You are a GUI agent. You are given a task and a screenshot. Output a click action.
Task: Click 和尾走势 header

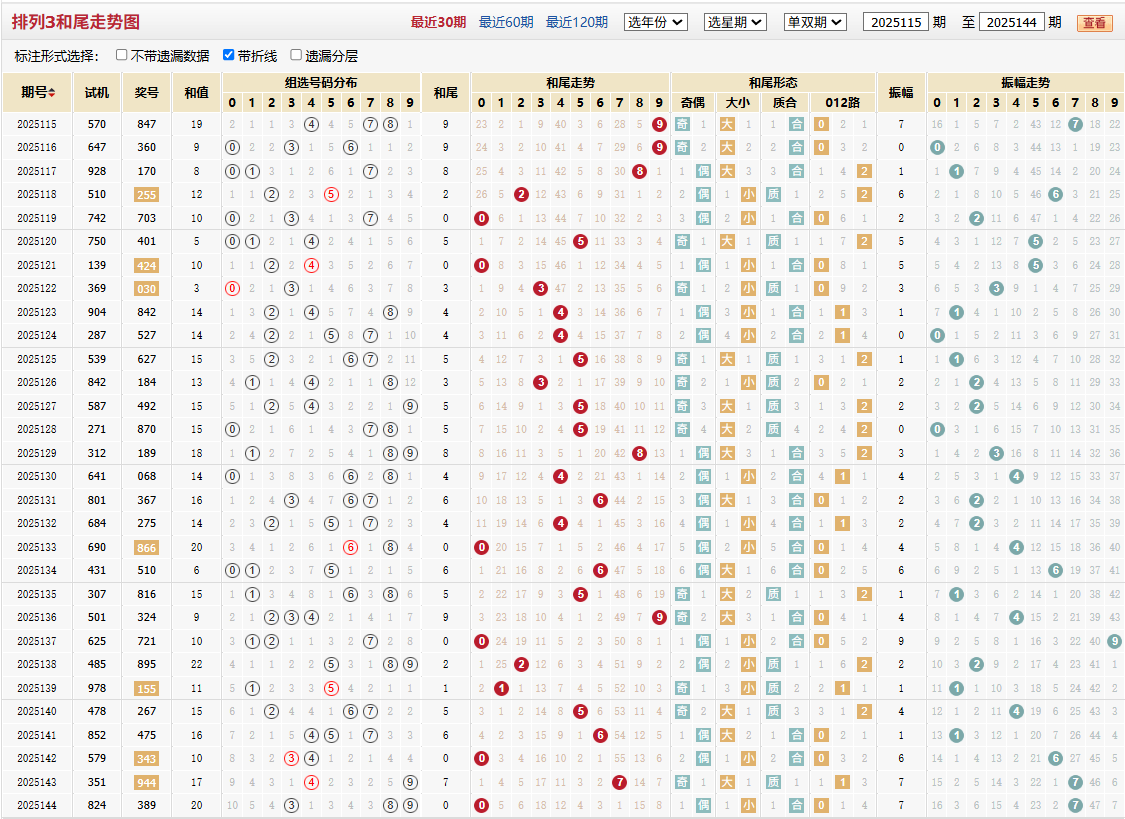click(x=570, y=82)
